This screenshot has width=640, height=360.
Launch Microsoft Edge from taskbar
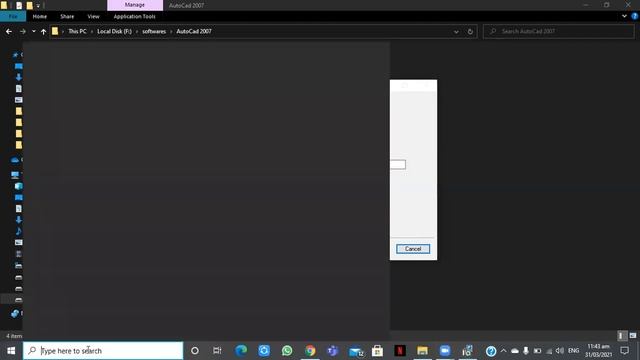click(241, 351)
